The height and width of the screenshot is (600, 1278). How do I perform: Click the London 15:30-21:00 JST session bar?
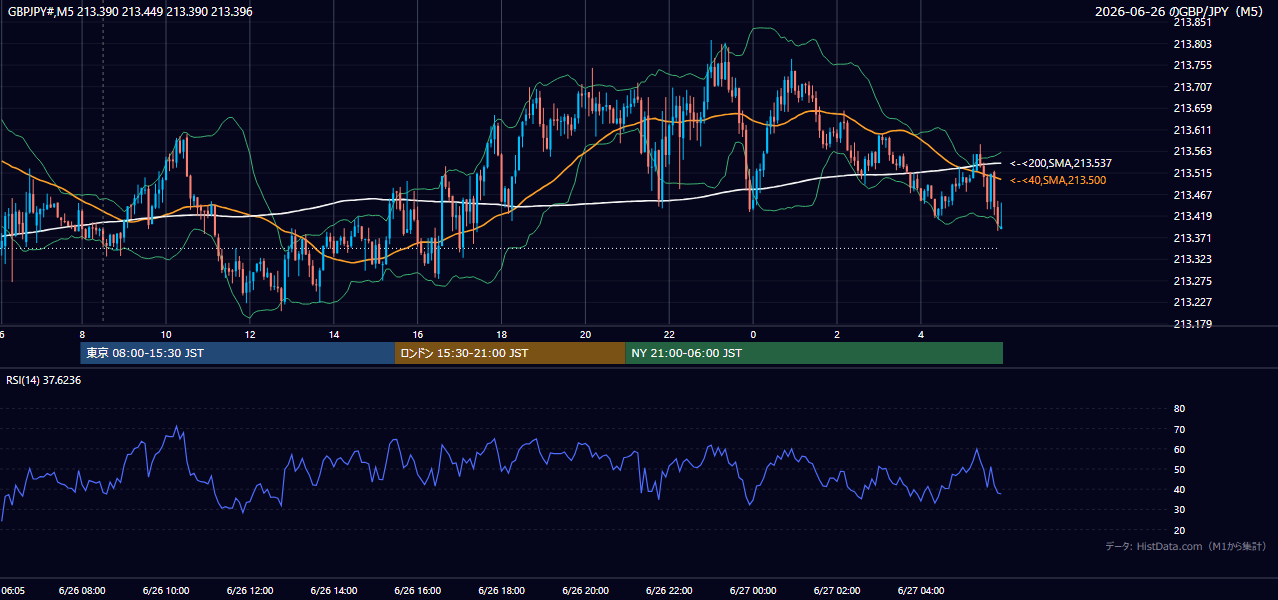tap(510, 353)
